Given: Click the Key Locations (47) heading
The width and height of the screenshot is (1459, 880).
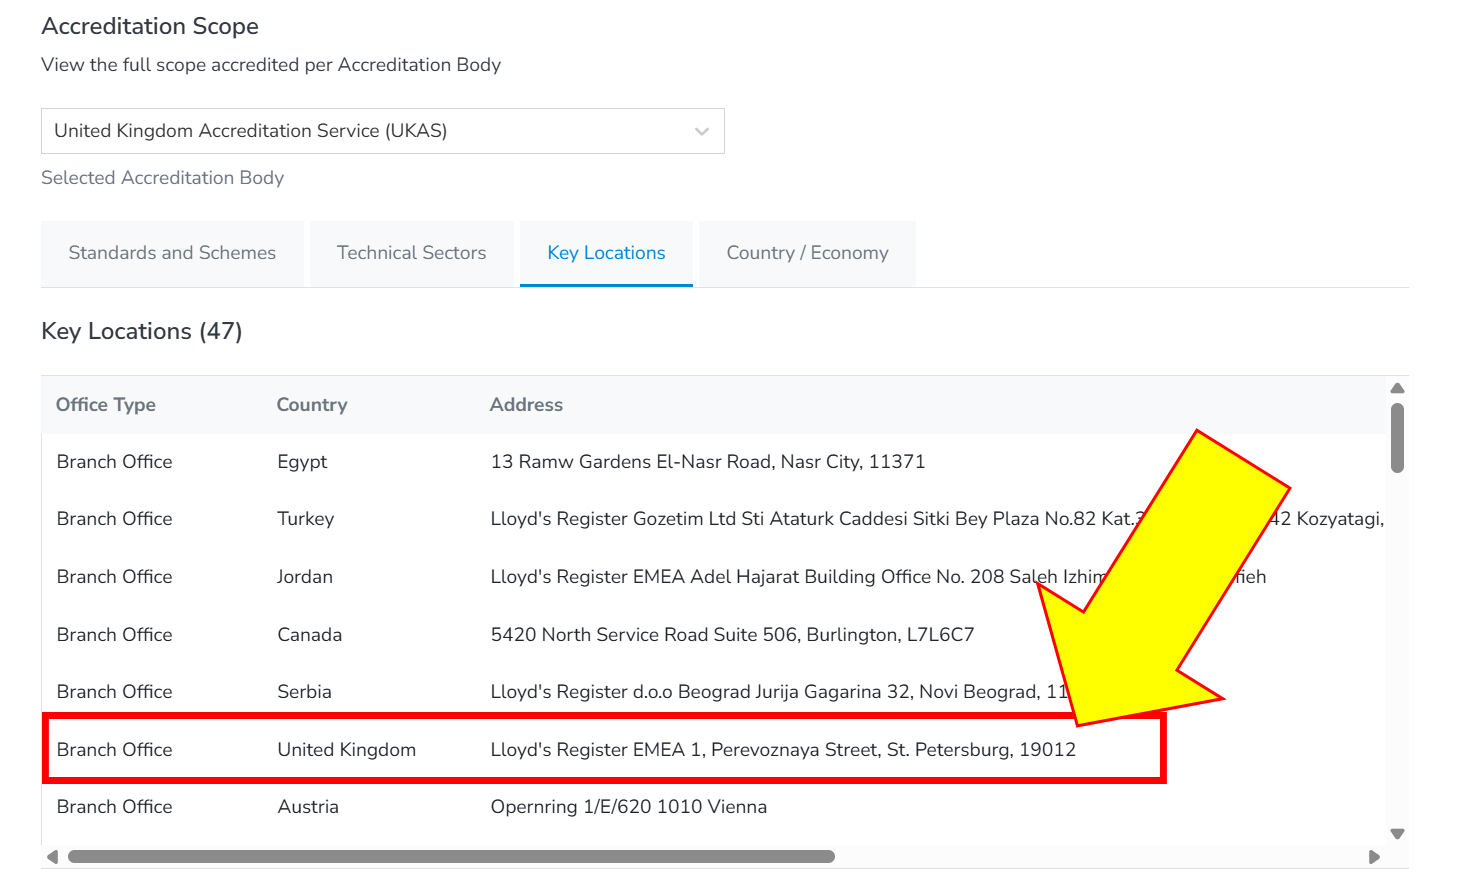Looking at the screenshot, I should [142, 331].
